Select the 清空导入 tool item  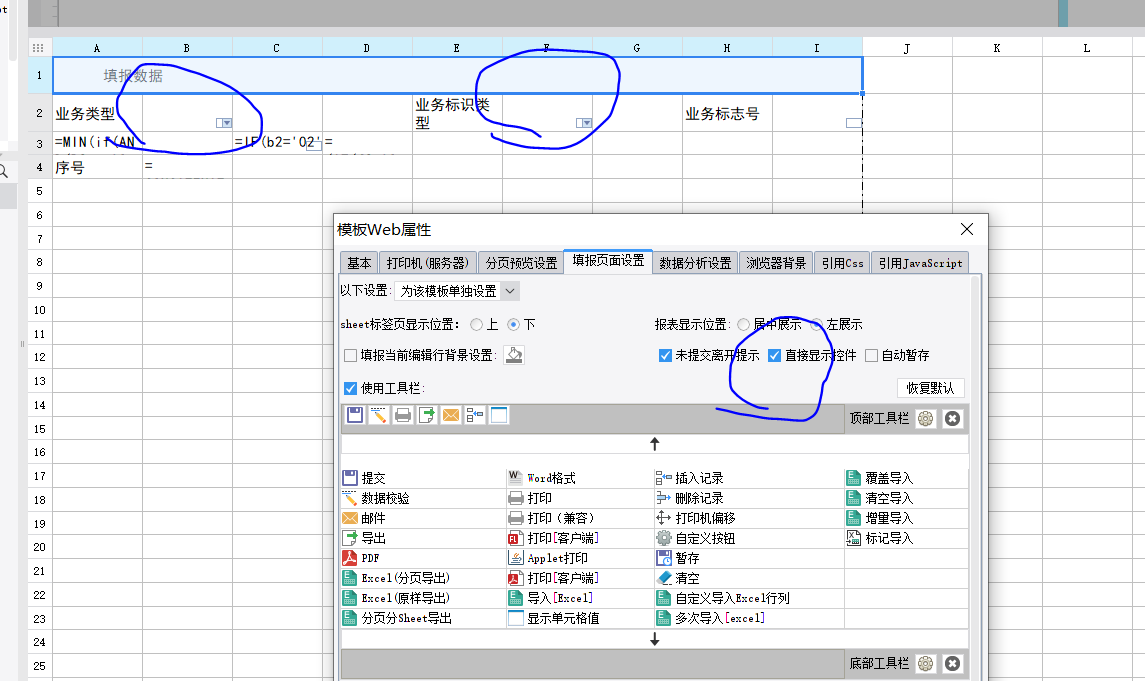[x=880, y=498]
